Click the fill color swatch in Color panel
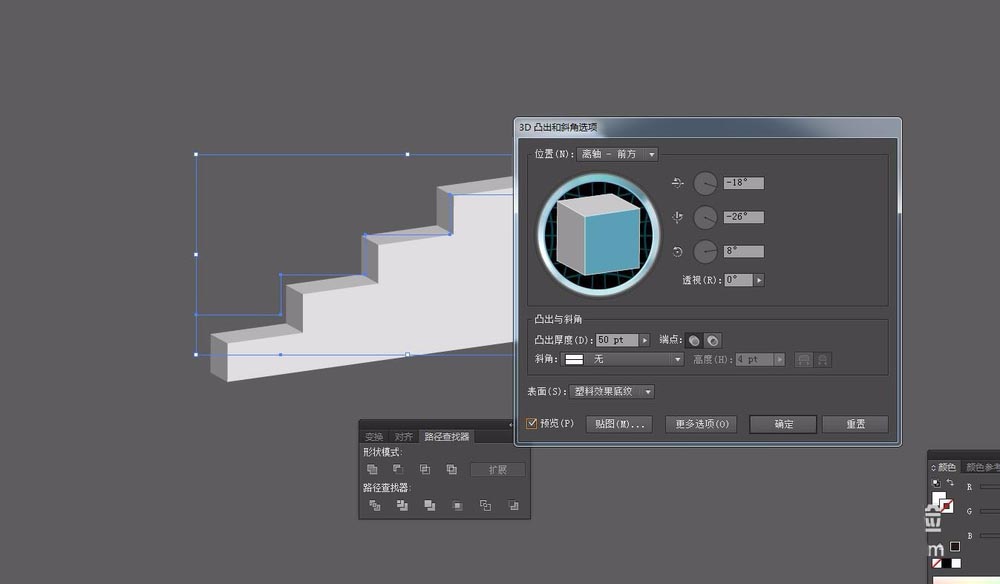Viewport: 1000px width, 584px height. [938, 499]
